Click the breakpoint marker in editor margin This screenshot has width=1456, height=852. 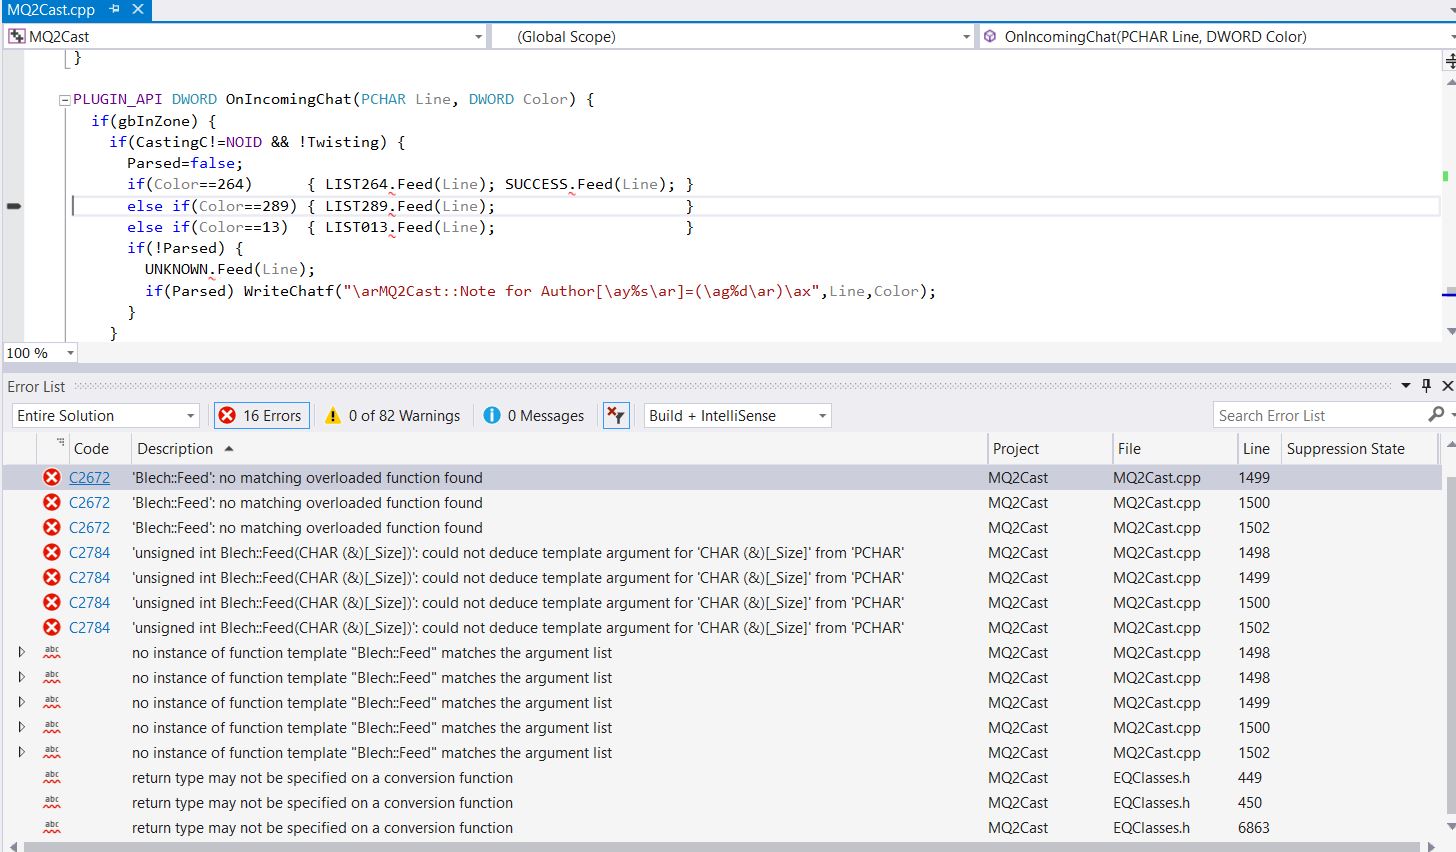click(x=14, y=206)
